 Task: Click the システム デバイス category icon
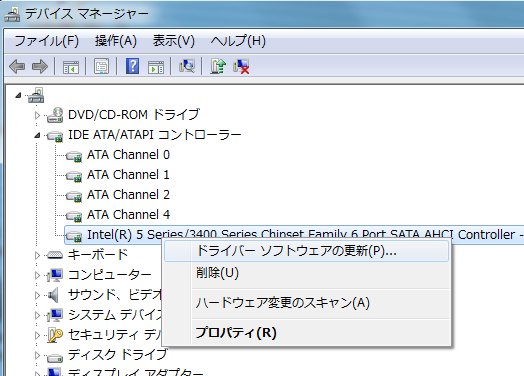click(x=55, y=315)
